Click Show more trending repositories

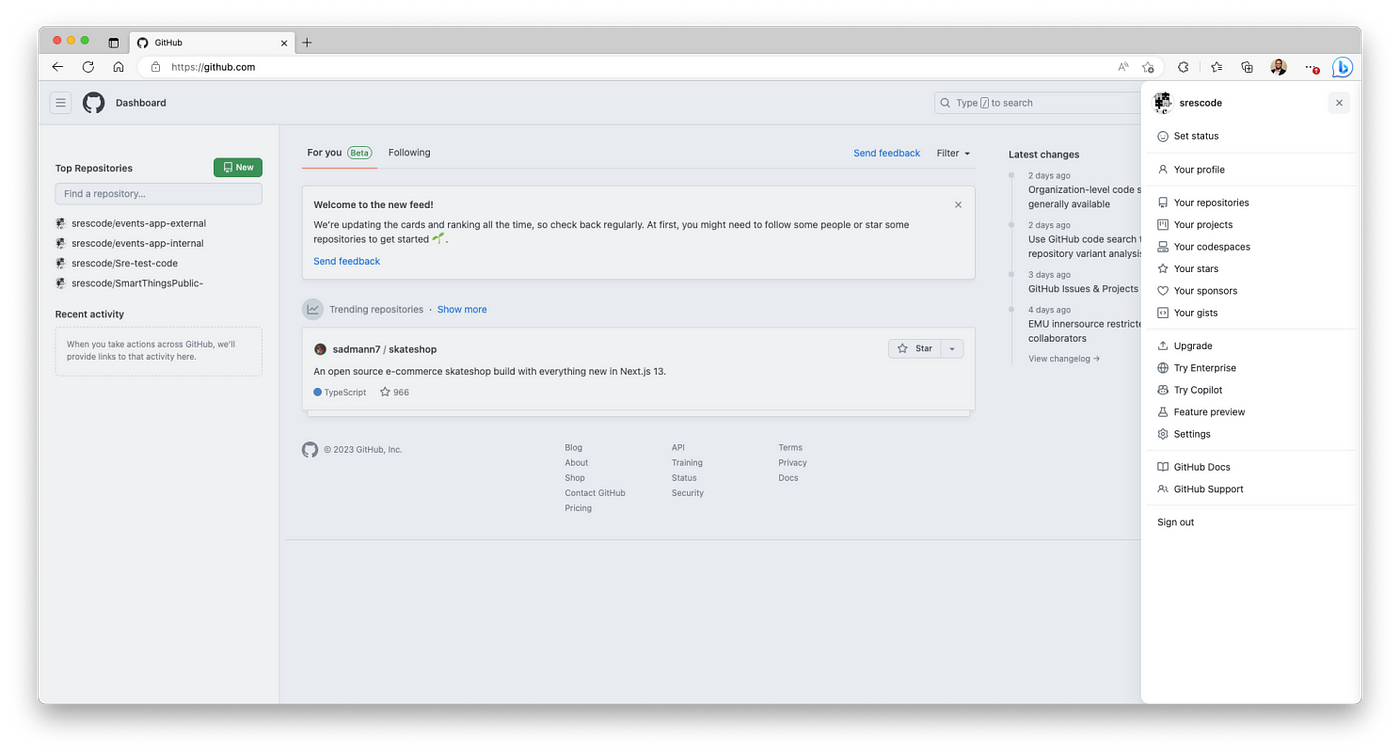[462, 310]
